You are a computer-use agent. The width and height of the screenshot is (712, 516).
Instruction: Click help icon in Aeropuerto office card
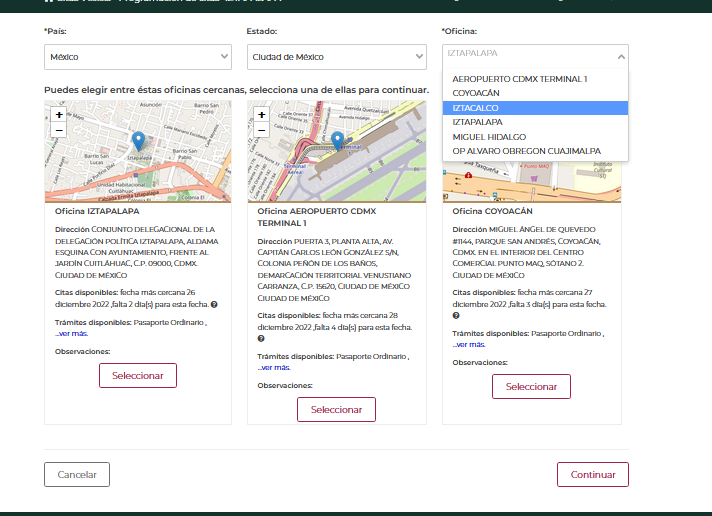click(x=261, y=339)
